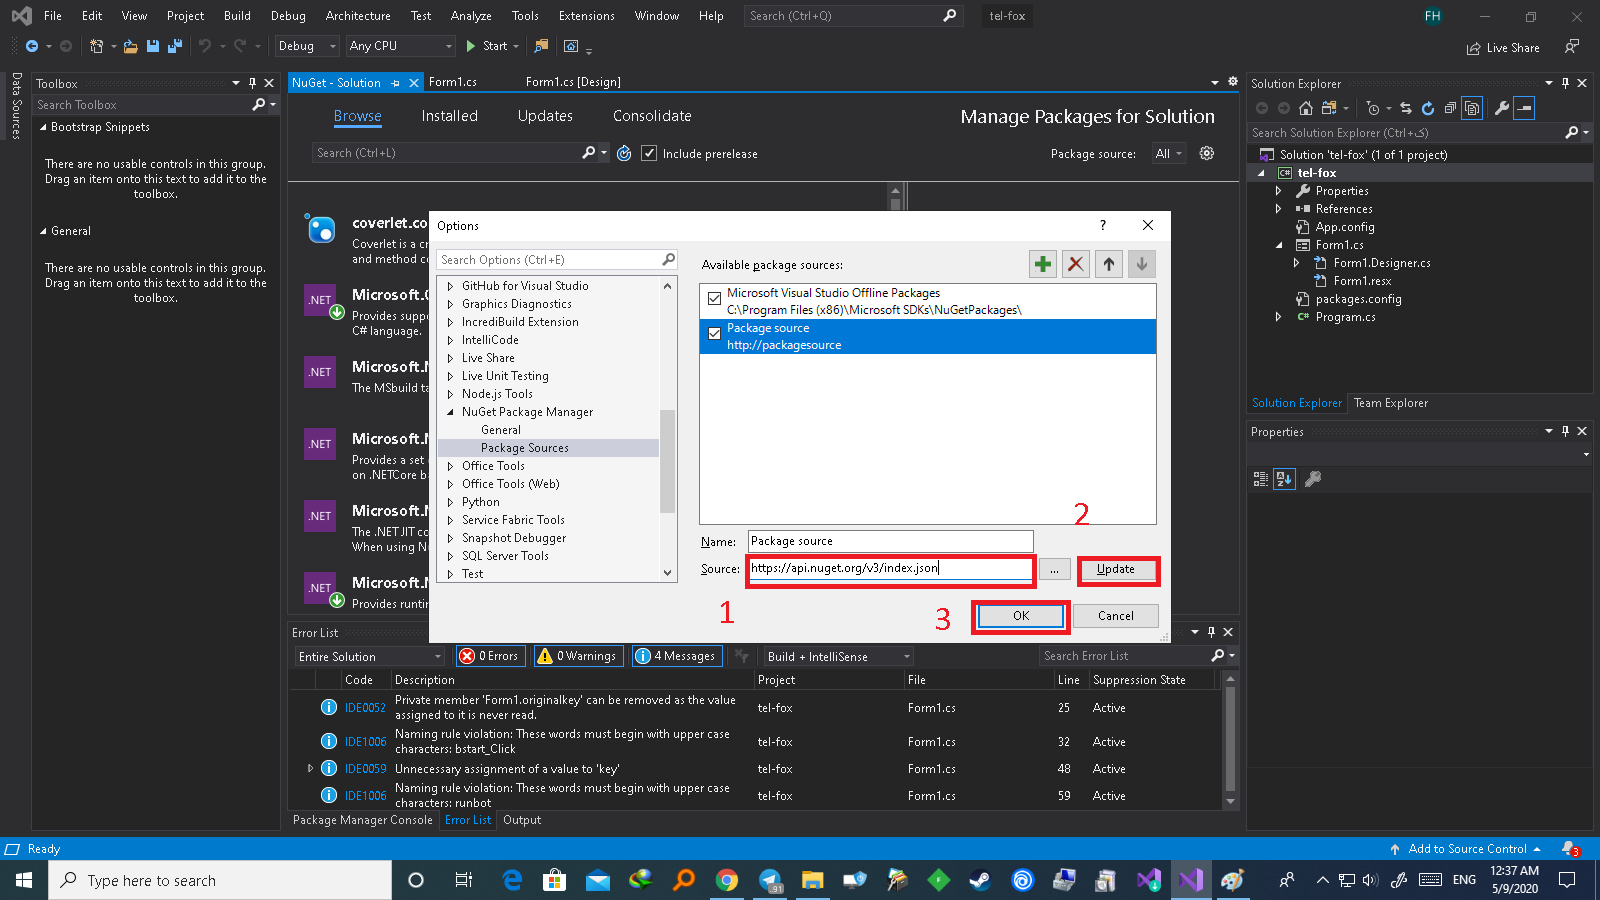Open the Entire Solution scope dropdown
The width and height of the screenshot is (1600, 900).
369,656
